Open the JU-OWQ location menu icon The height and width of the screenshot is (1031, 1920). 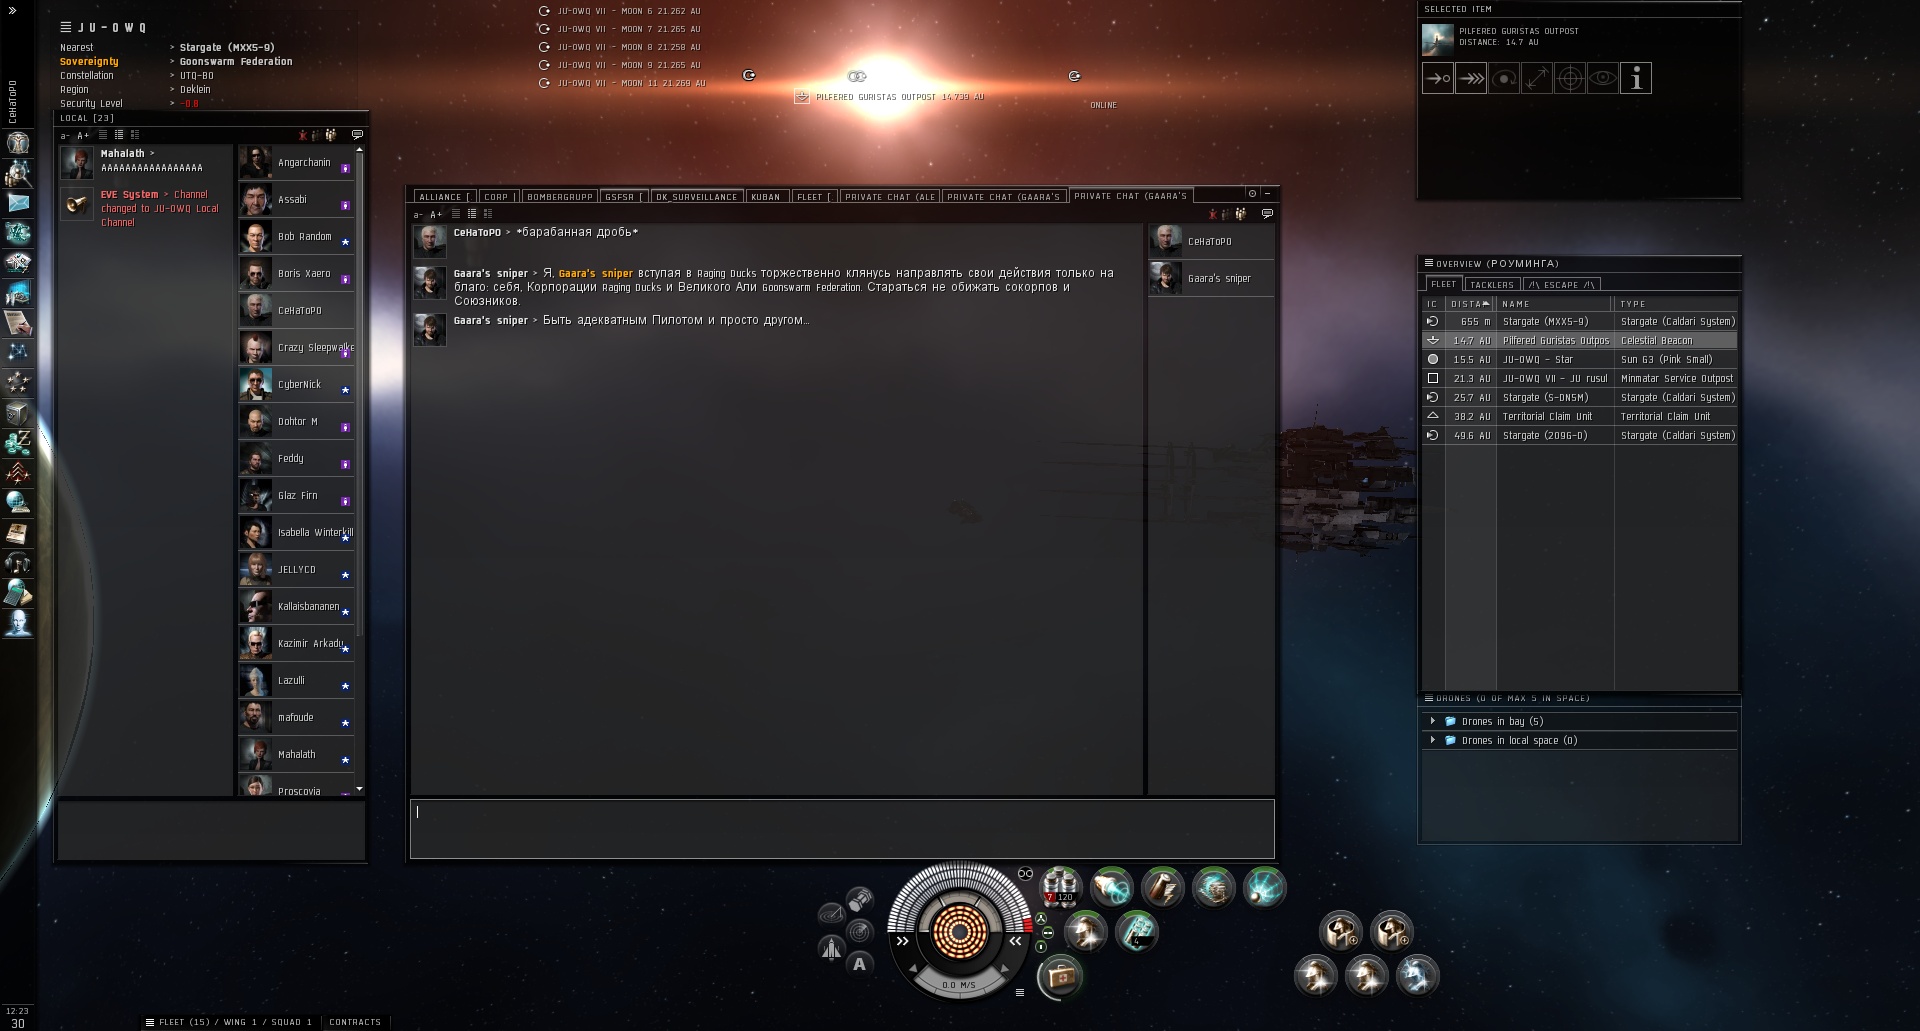coord(65,27)
